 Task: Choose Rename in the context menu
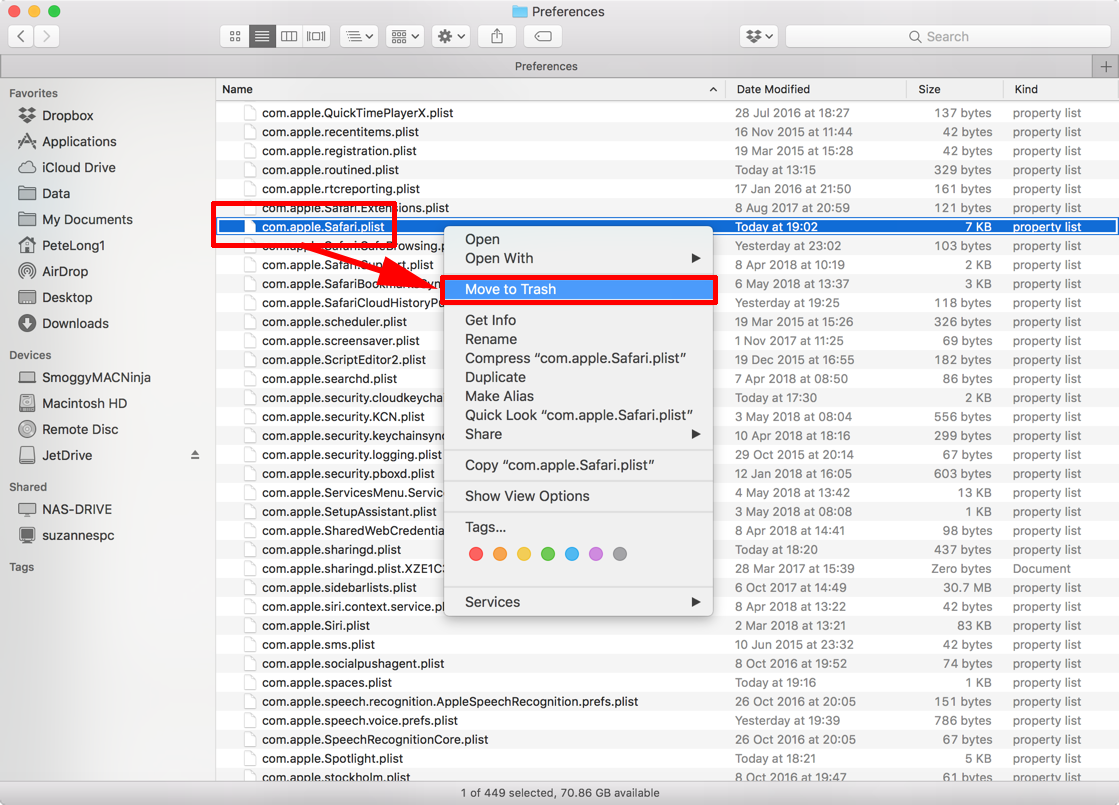coord(578,339)
